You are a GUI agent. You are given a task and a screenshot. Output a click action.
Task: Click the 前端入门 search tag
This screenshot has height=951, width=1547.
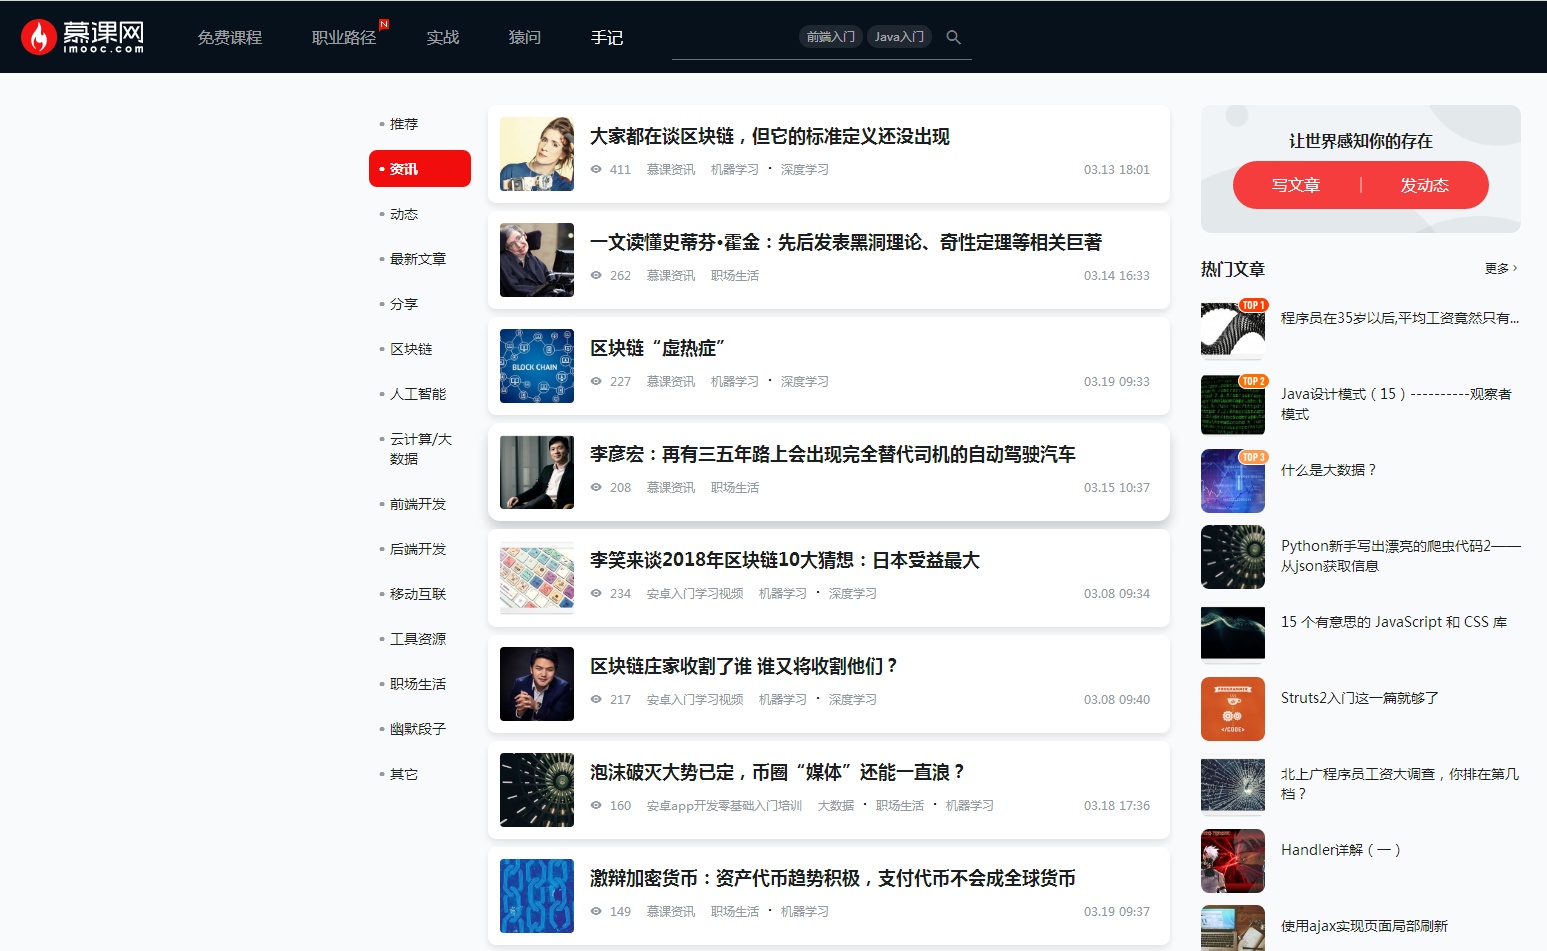832,36
